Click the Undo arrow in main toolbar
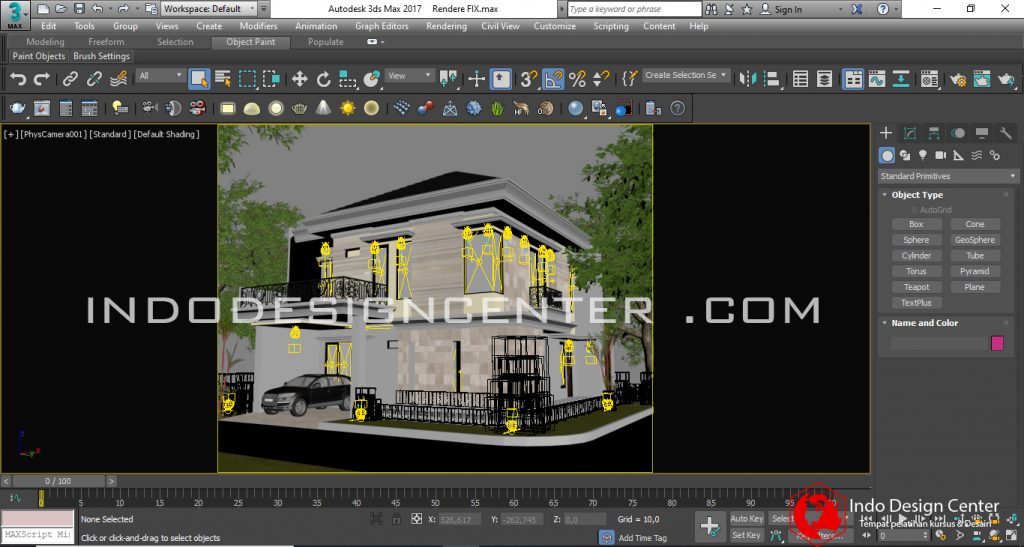The image size is (1024, 547). tap(18, 79)
